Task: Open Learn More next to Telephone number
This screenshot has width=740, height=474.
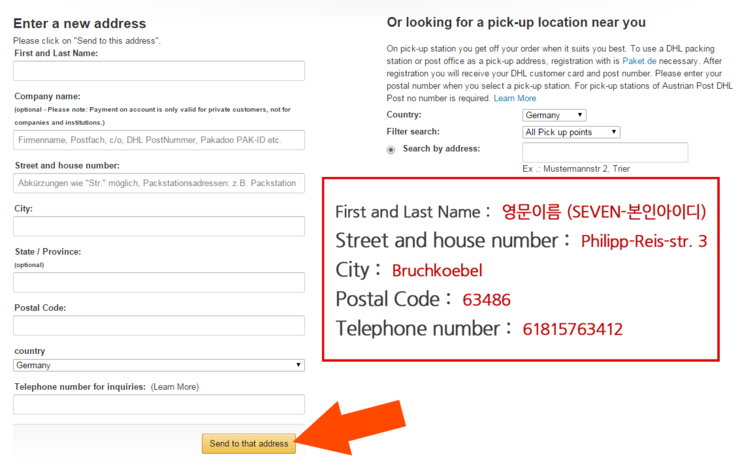Action: click(x=175, y=387)
